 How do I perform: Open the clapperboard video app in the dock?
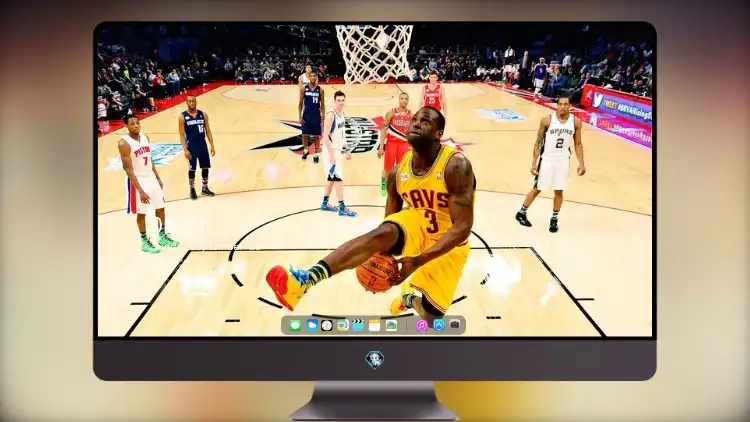click(x=358, y=325)
